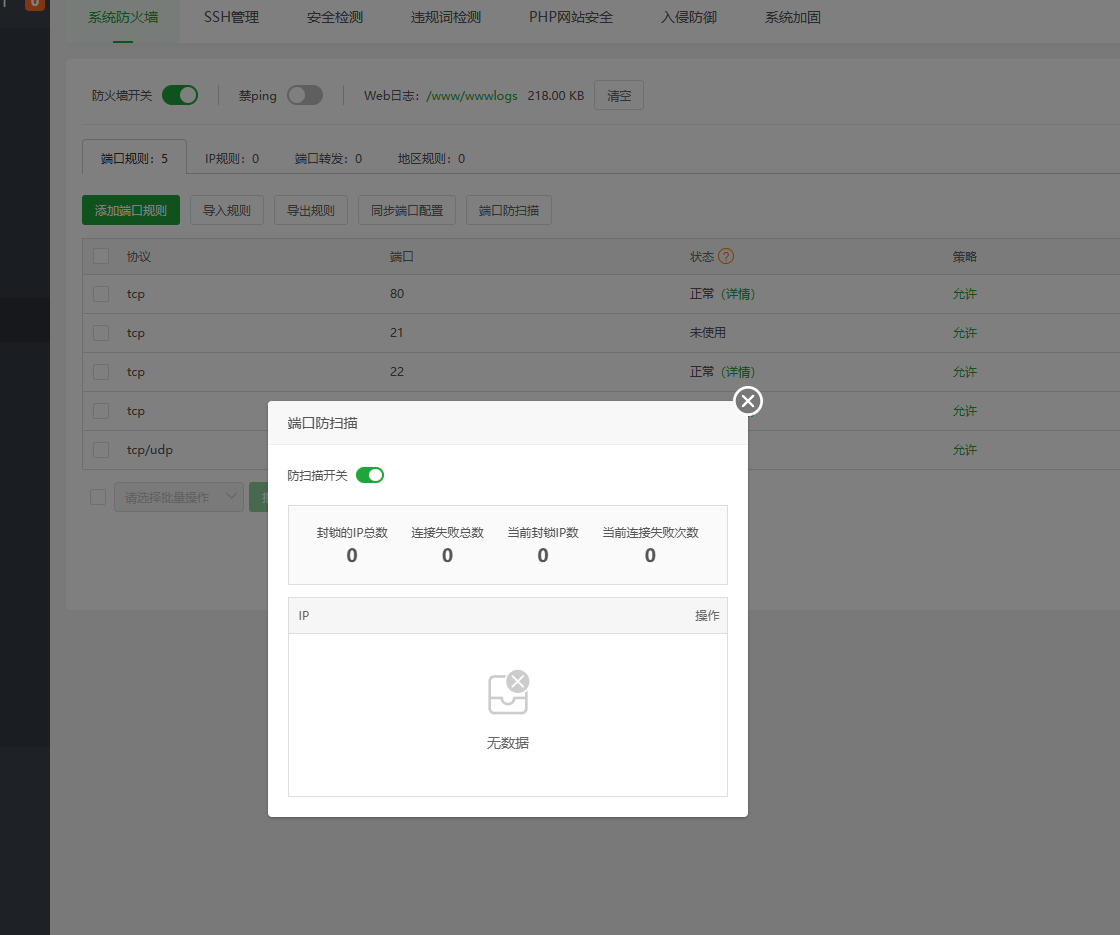Open 详情 link for port 22

738,371
